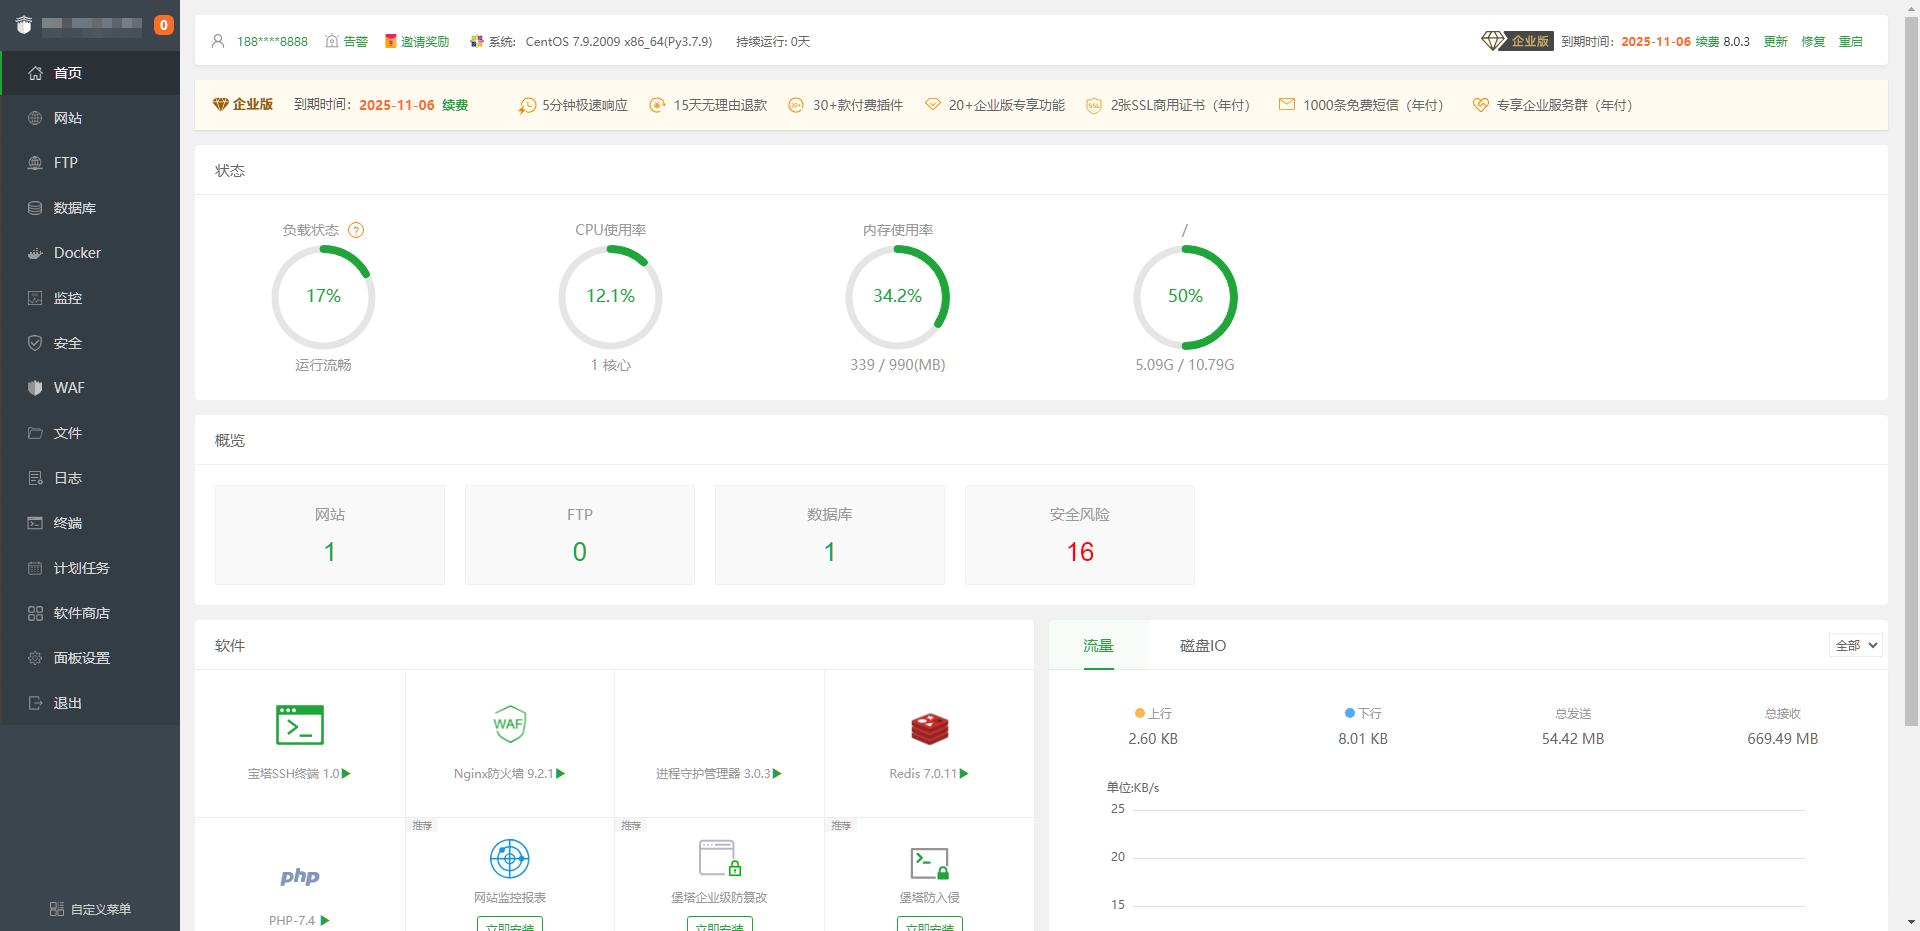Click the 网站监控报表 radar icon
The height and width of the screenshot is (931, 1920).
[510, 858]
